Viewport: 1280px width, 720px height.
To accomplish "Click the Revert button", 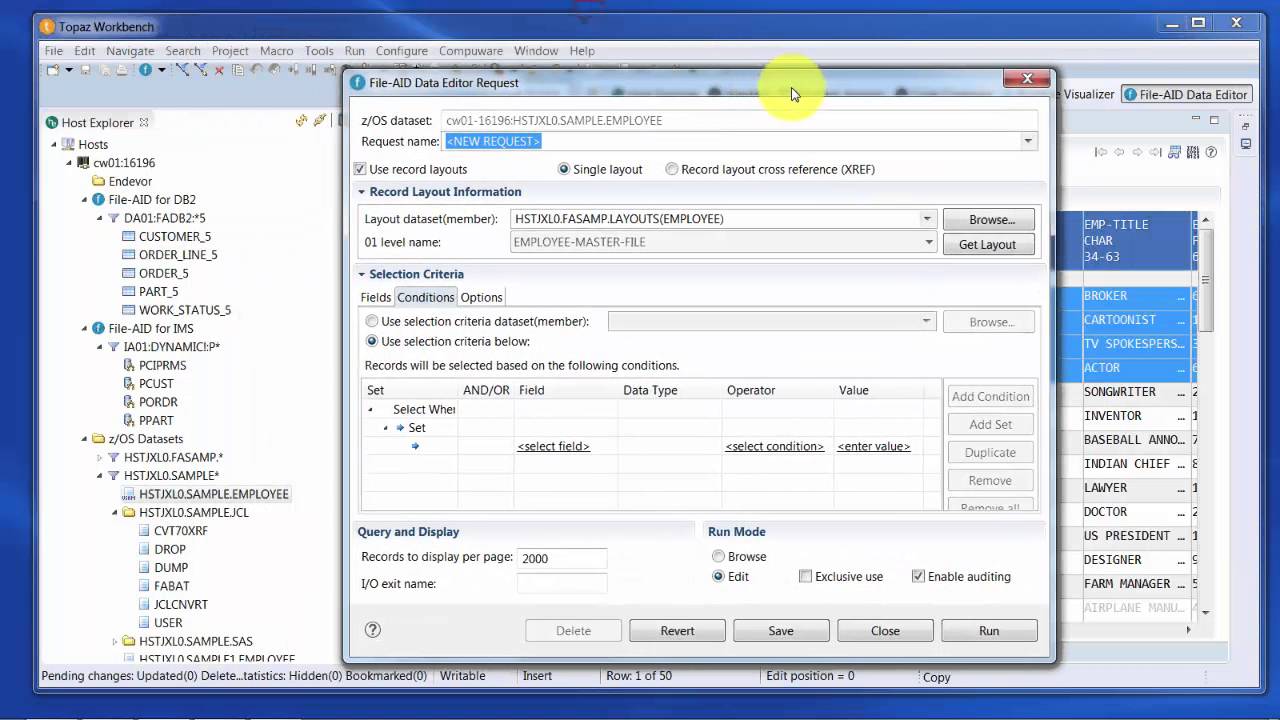I will [677, 631].
